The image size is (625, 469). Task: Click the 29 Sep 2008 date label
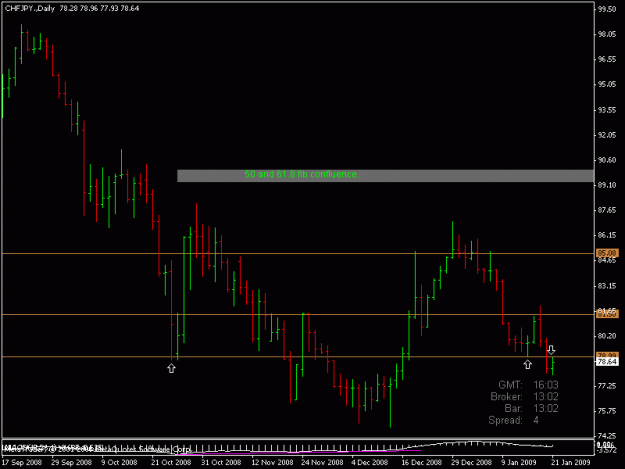tap(72, 463)
